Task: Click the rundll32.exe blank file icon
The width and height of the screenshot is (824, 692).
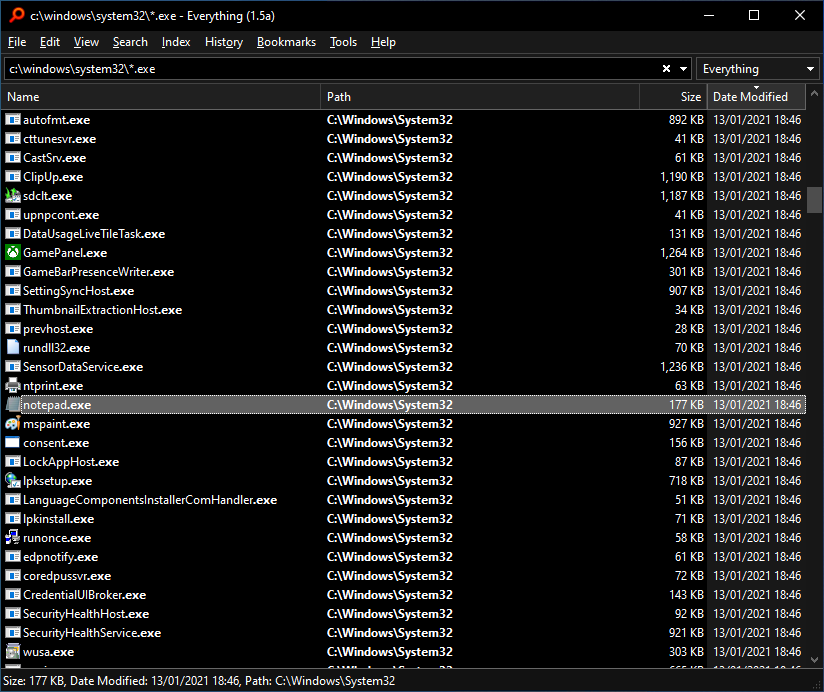Action: (x=13, y=347)
